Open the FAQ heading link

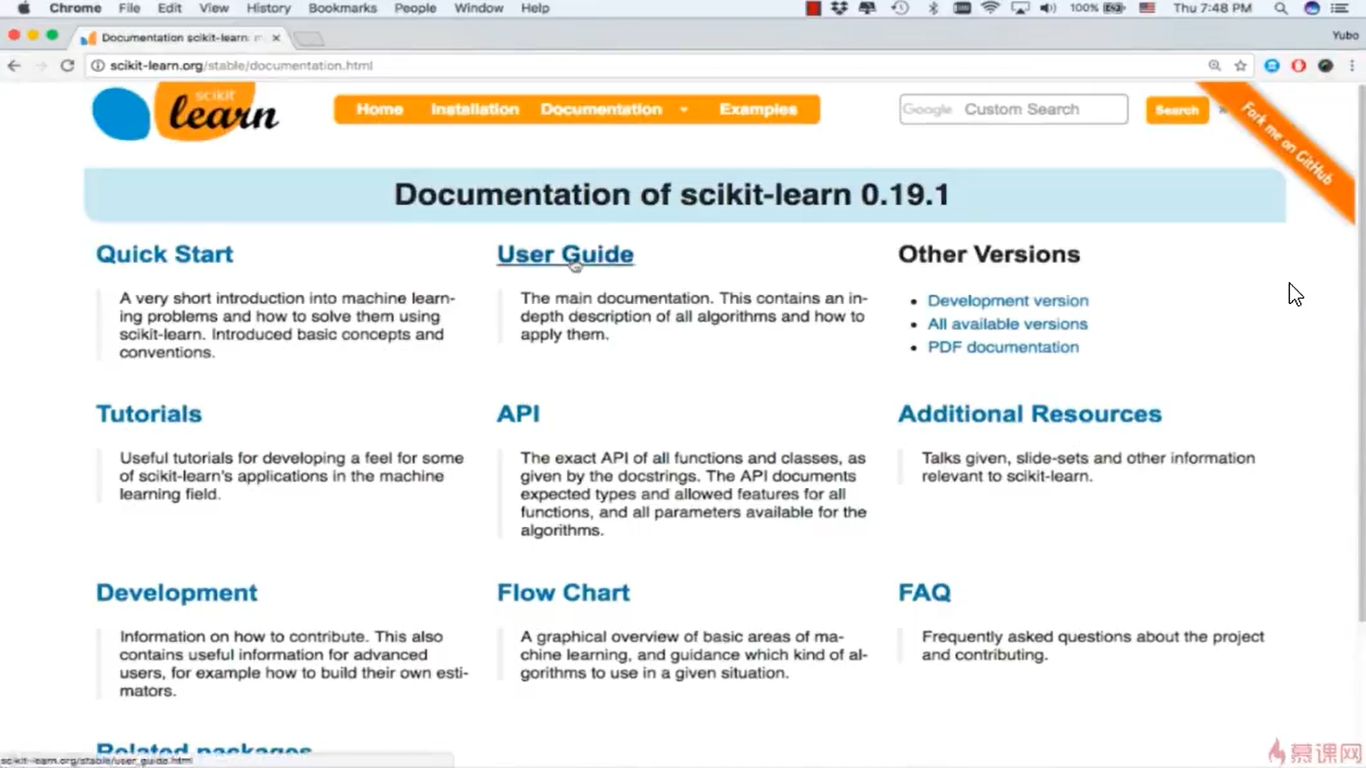pyautogui.click(x=924, y=593)
